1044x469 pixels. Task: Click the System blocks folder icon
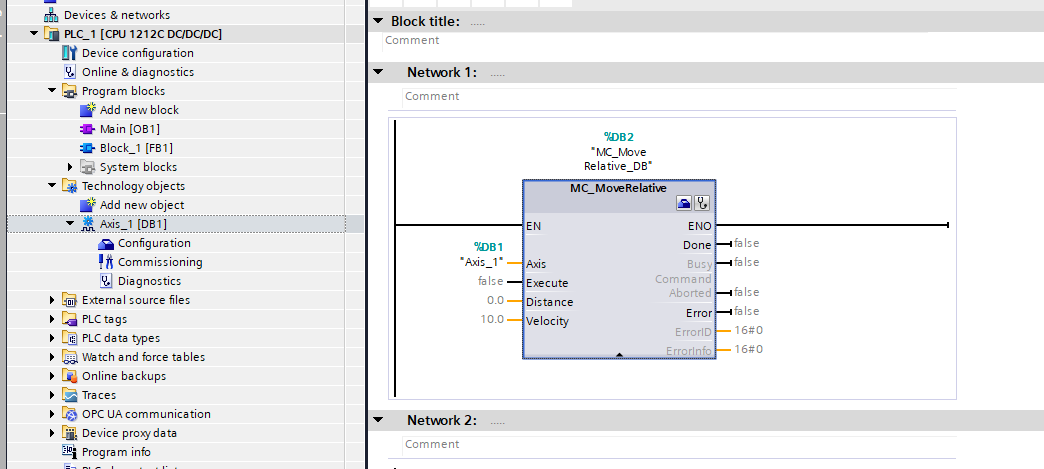pyautogui.click(x=88, y=167)
